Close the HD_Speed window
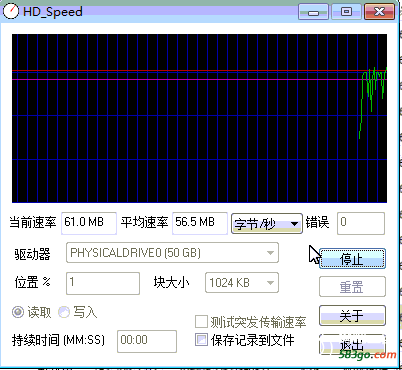The height and width of the screenshot is (370, 402). pos(379,12)
